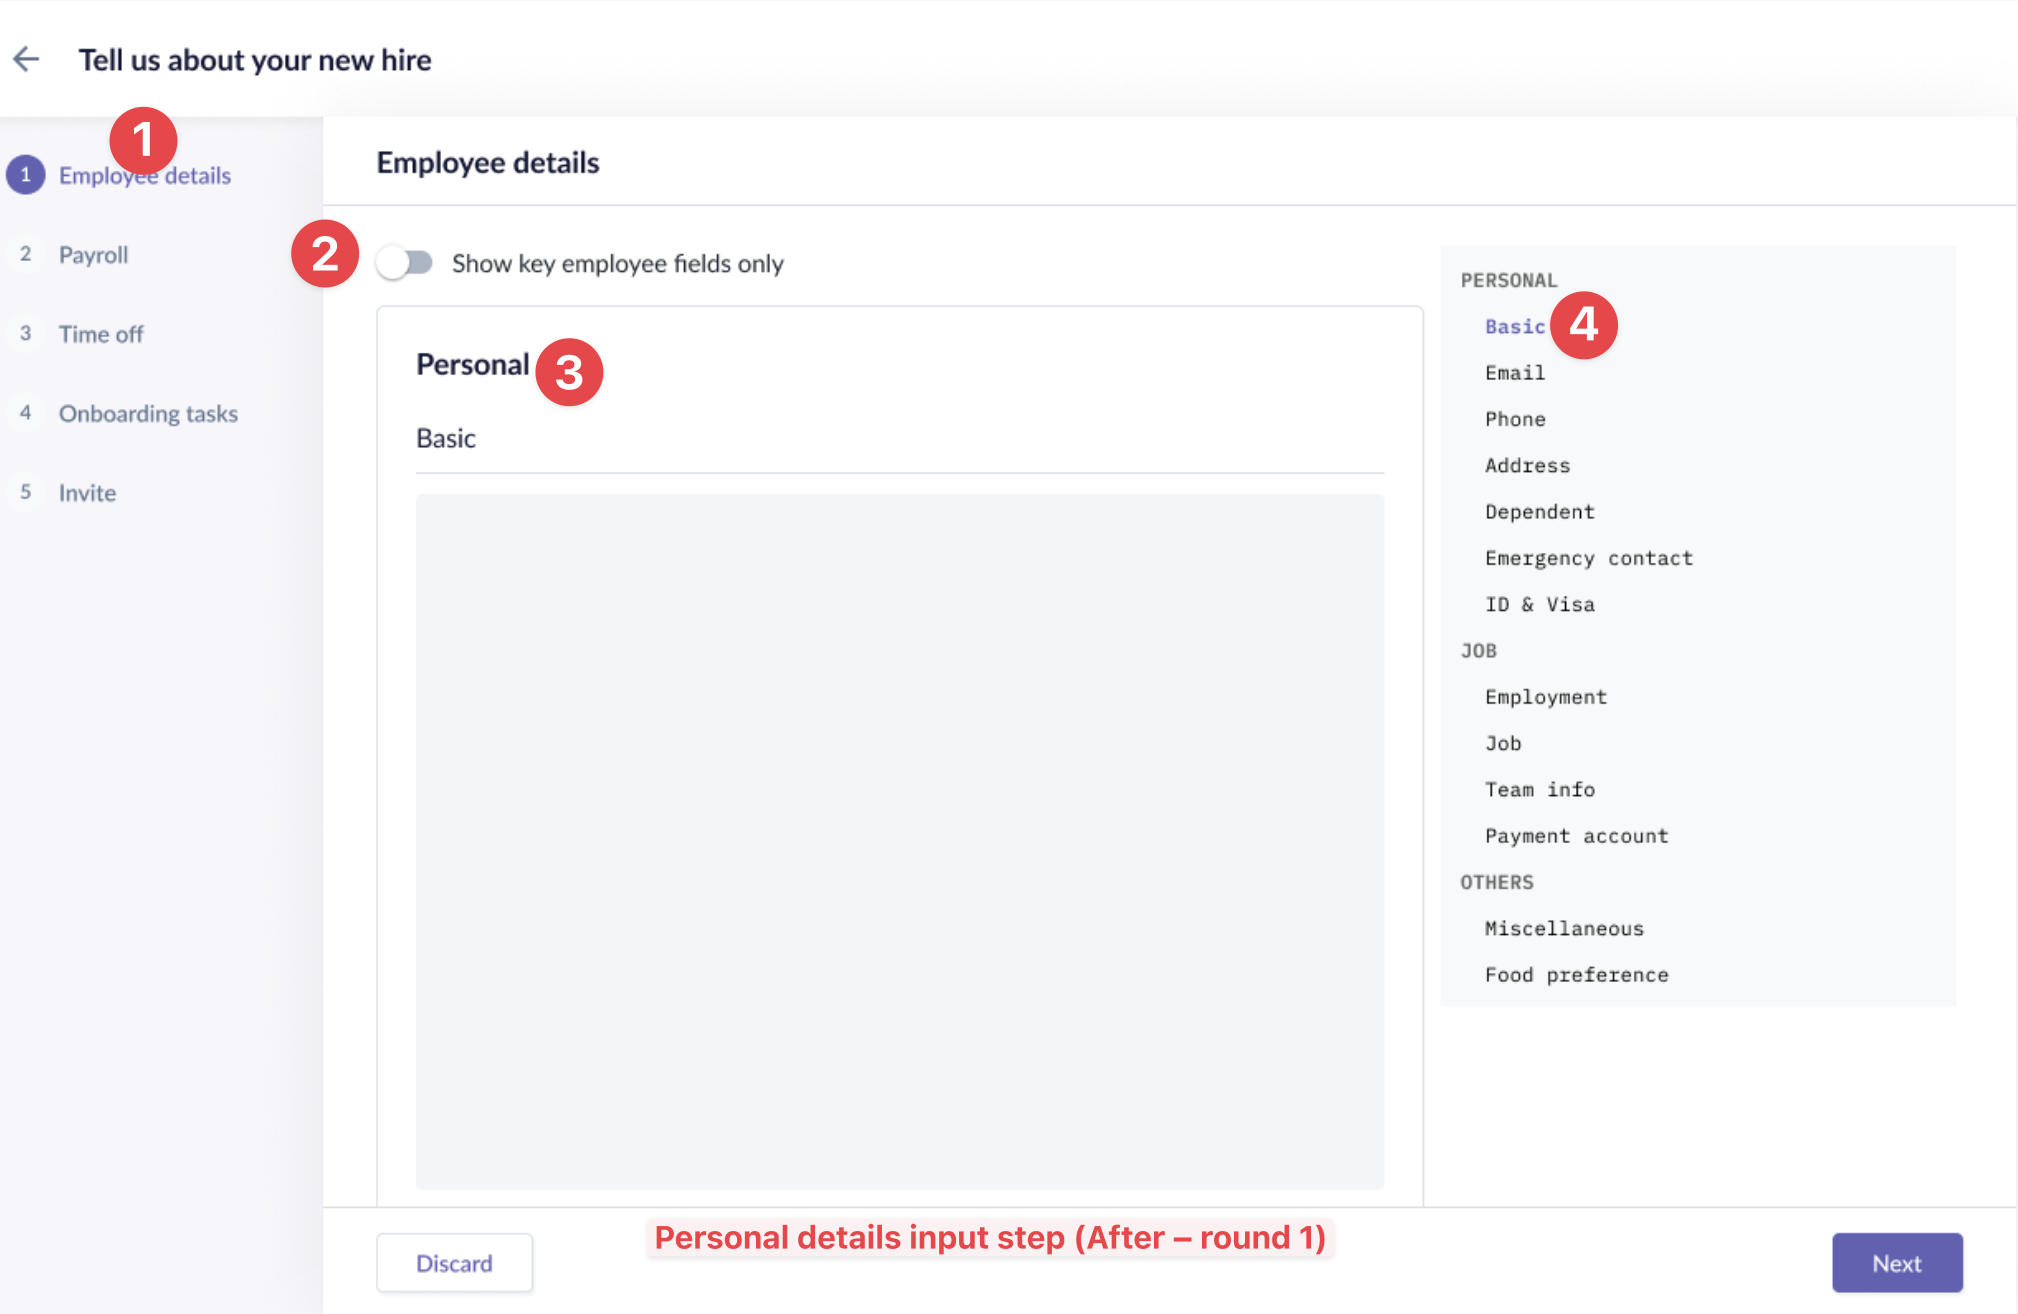
Task: Select ID & Visa in the sidebar
Action: click(x=1539, y=605)
